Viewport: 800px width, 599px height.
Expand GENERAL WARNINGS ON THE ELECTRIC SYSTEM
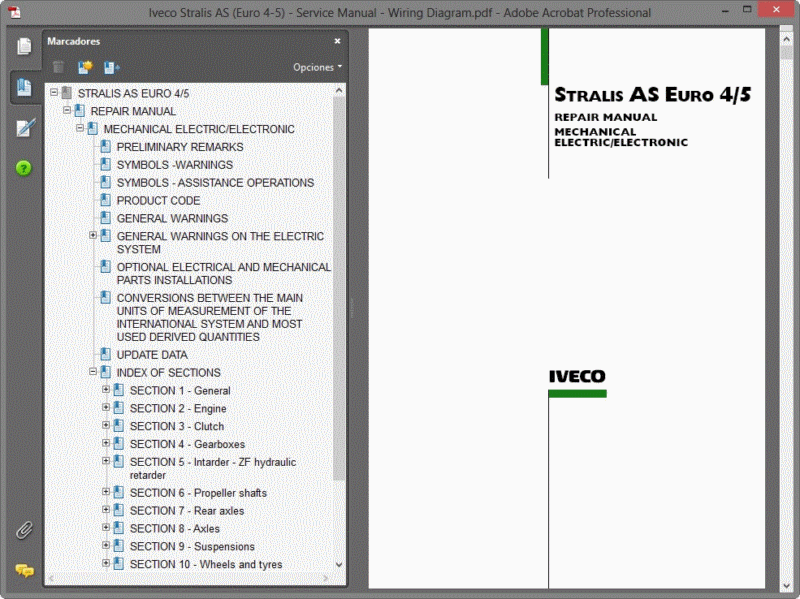click(x=93, y=236)
